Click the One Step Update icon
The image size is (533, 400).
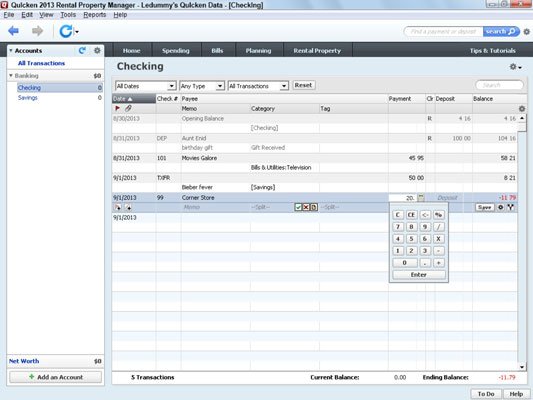pyautogui.click(x=66, y=31)
